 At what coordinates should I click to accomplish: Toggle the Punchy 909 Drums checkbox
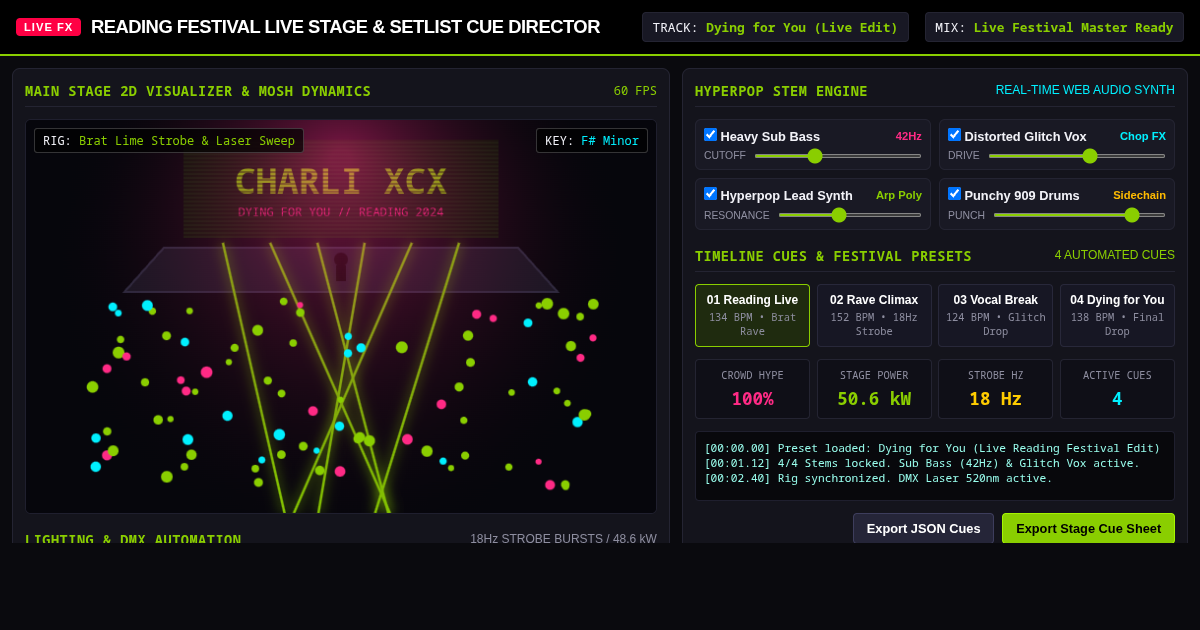tap(954, 193)
